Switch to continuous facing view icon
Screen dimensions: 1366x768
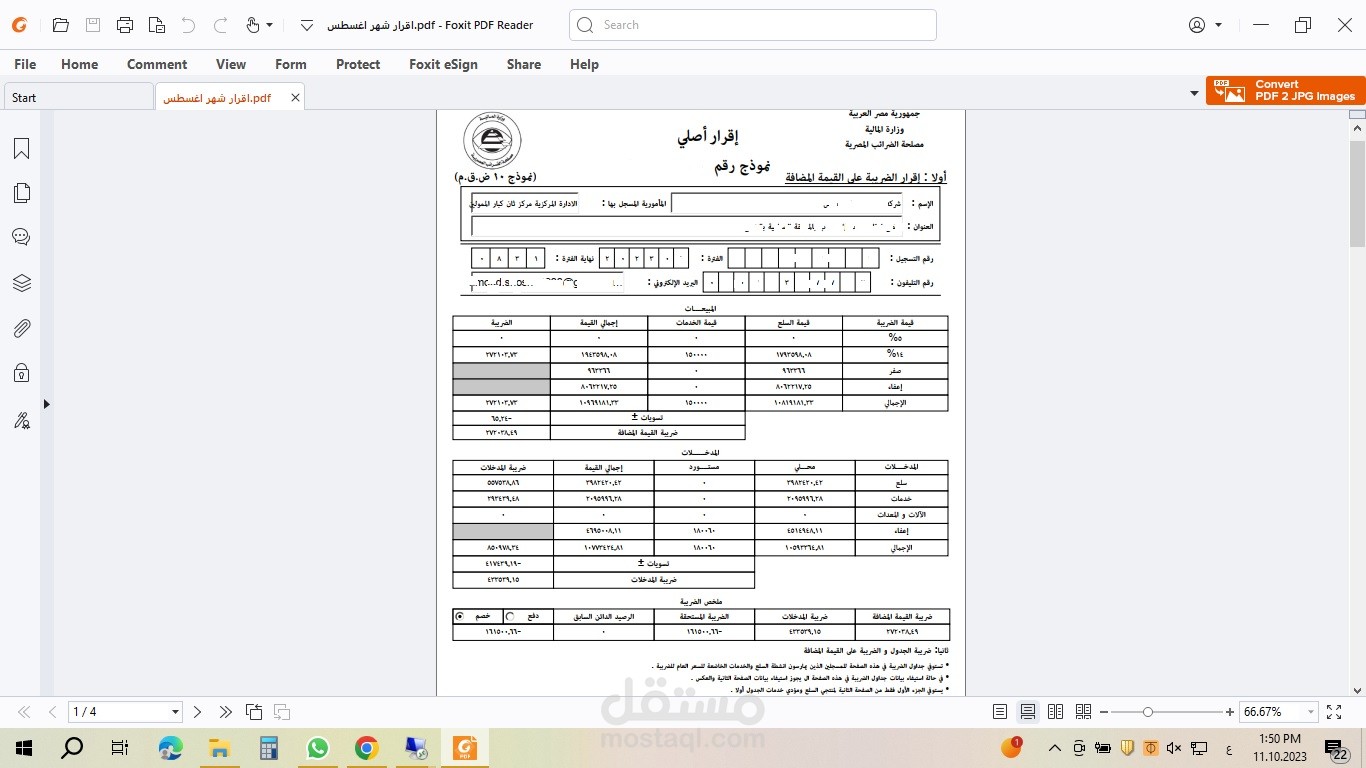pos(1083,712)
